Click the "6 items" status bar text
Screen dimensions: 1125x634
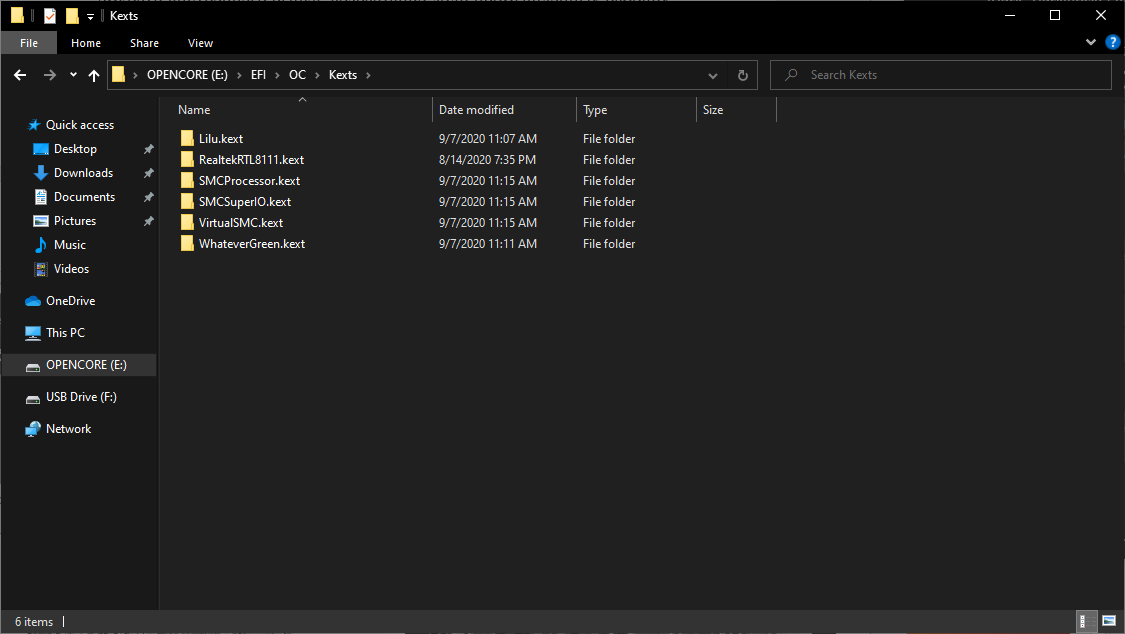pyautogui.click(x=34, y=622)
